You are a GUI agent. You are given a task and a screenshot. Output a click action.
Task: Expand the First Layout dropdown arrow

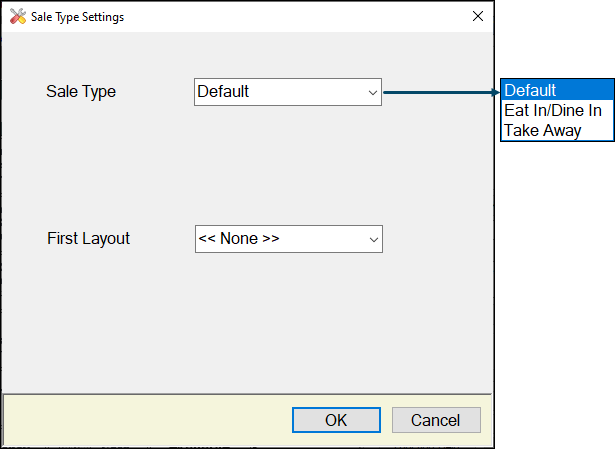click(x=374, y=239)
